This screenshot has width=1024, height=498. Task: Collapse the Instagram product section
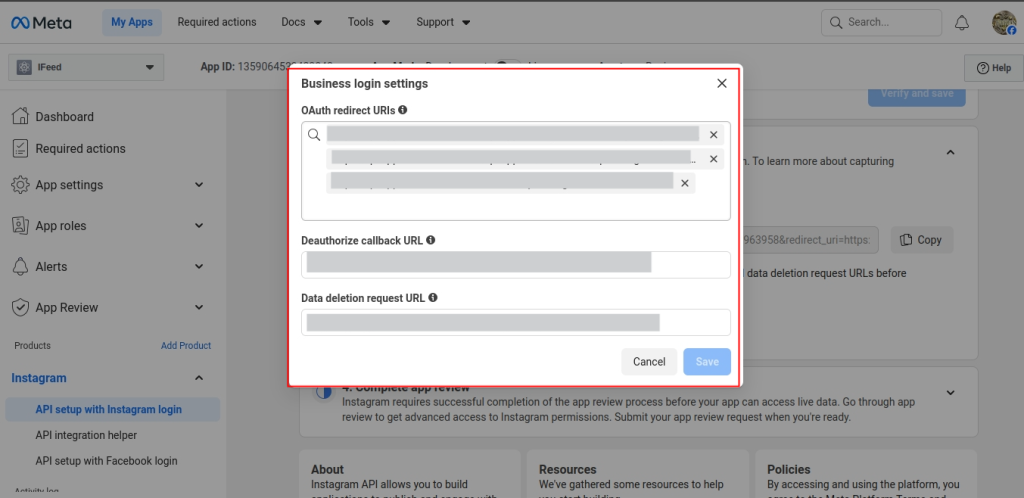[x=199, y=378]
